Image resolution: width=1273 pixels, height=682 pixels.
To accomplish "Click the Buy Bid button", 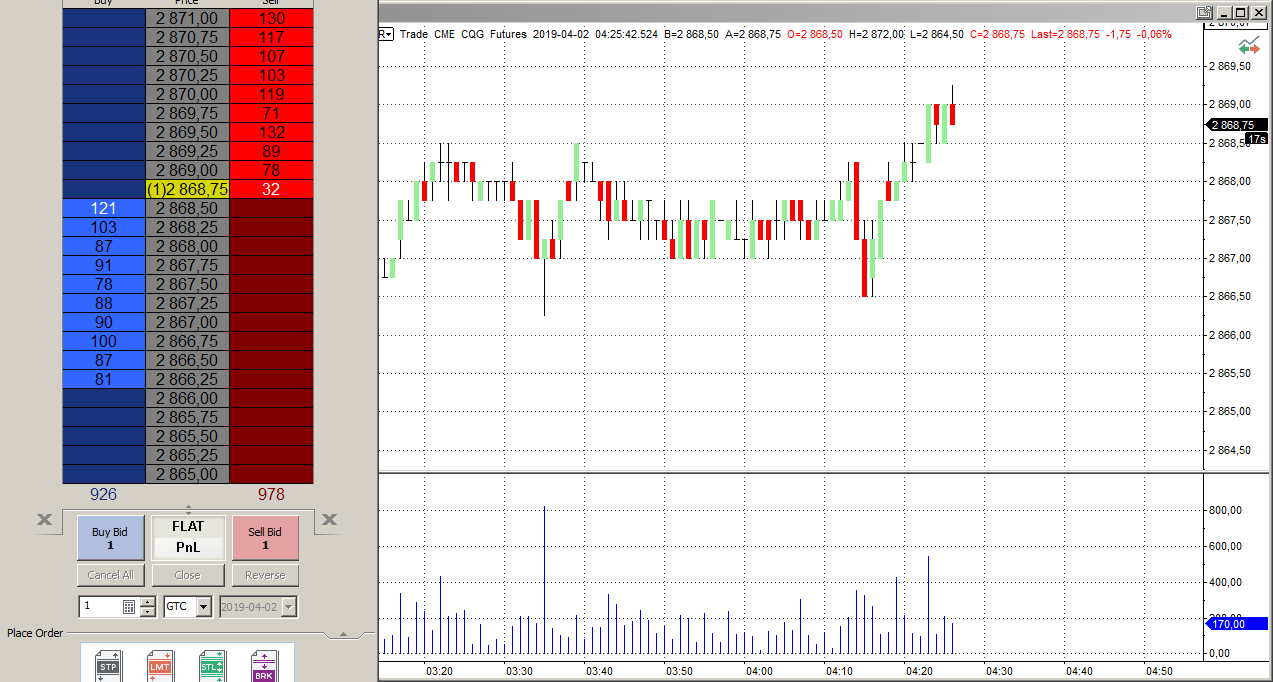I will (x=111, y=538).
